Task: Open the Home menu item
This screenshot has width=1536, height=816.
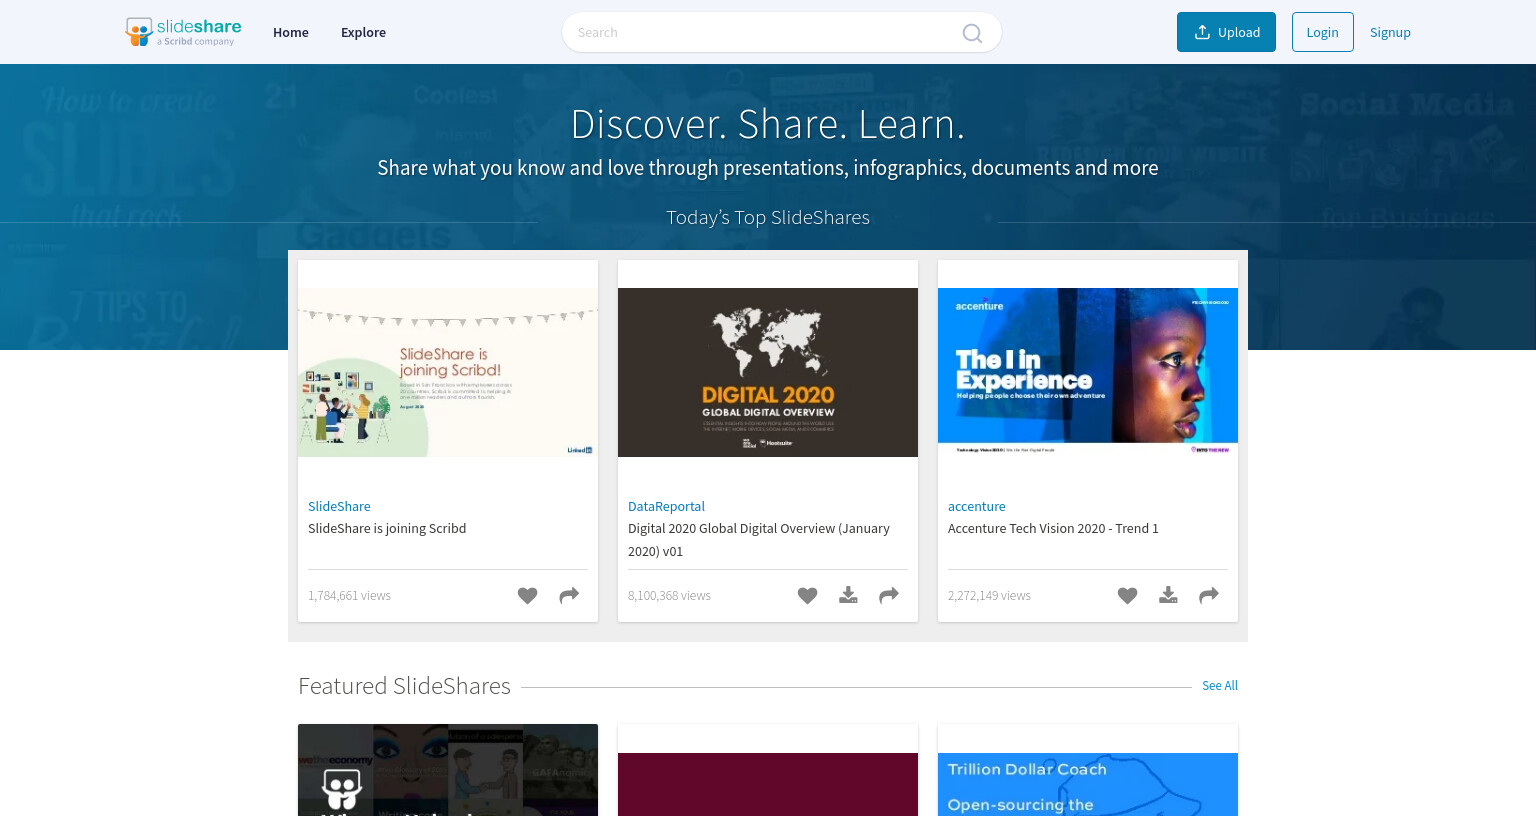Action: click(x=291, y=32)
